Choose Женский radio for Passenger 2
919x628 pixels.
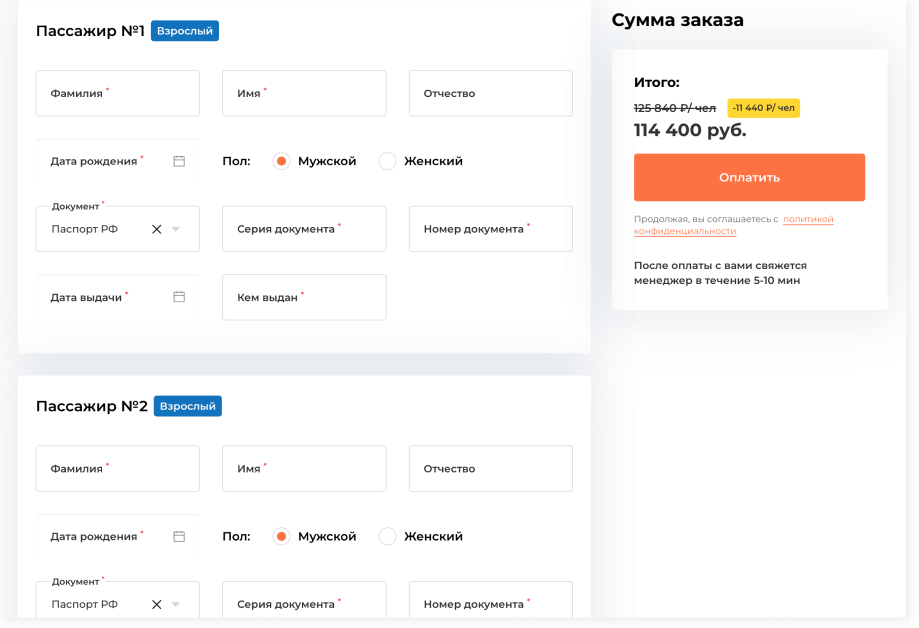(388, 536)
